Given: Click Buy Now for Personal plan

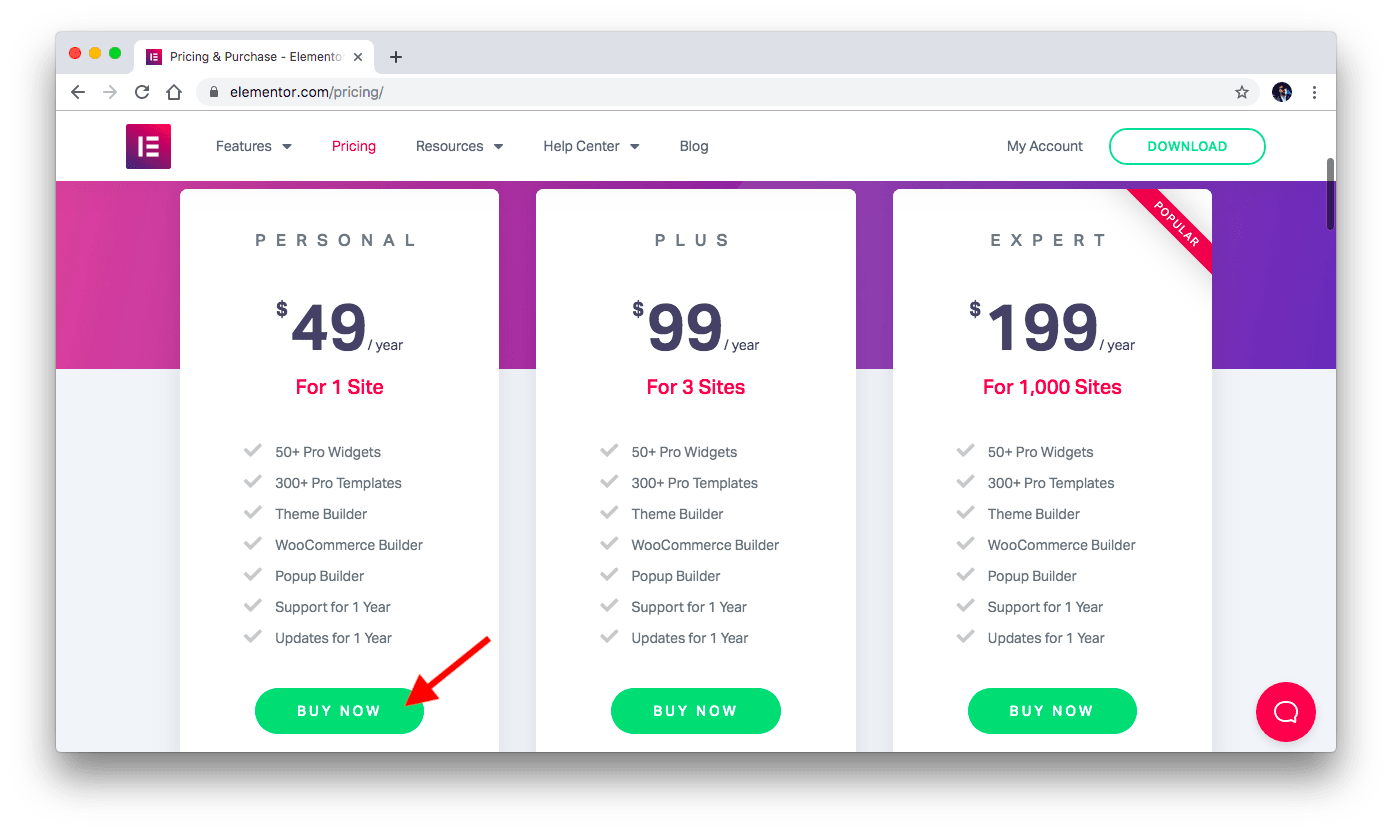Looking at the screenshot, I should coord(339,711).
